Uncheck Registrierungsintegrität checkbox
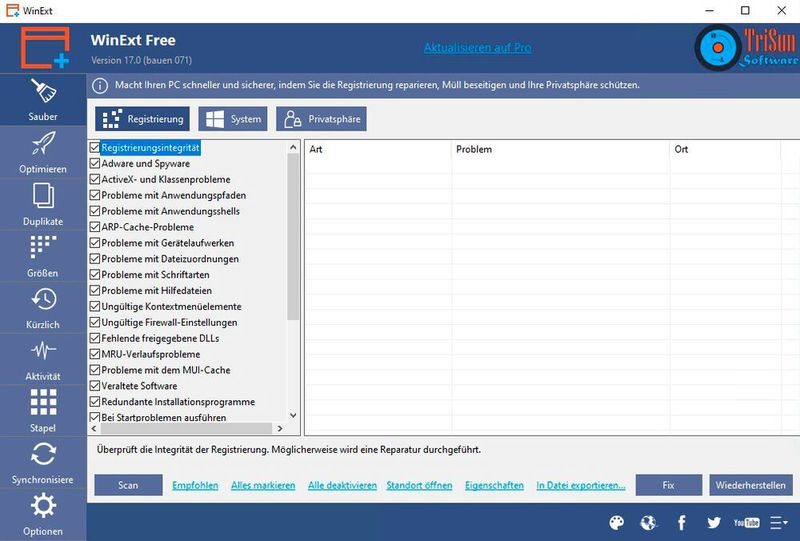Image resolution: width=800 pixels, height=541 pixels. pos(94,147)
